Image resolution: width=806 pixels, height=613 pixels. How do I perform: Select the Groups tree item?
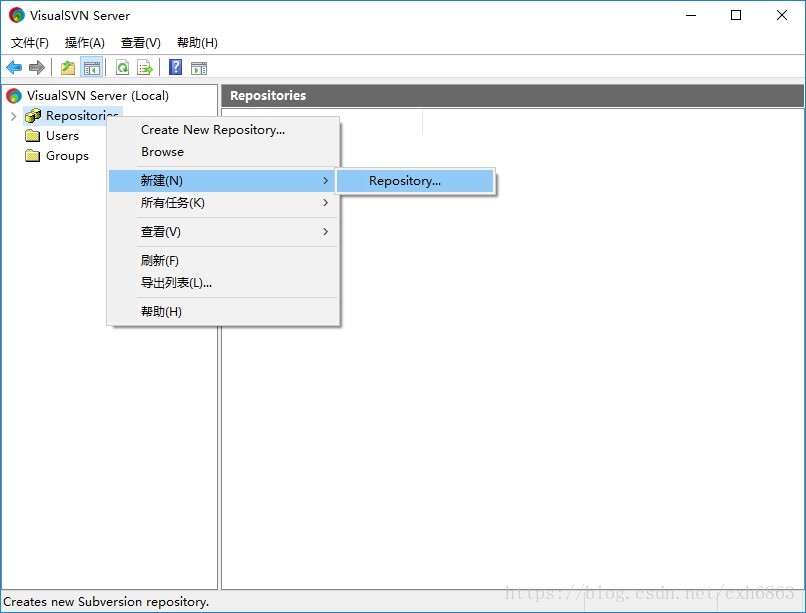point(67,156)
